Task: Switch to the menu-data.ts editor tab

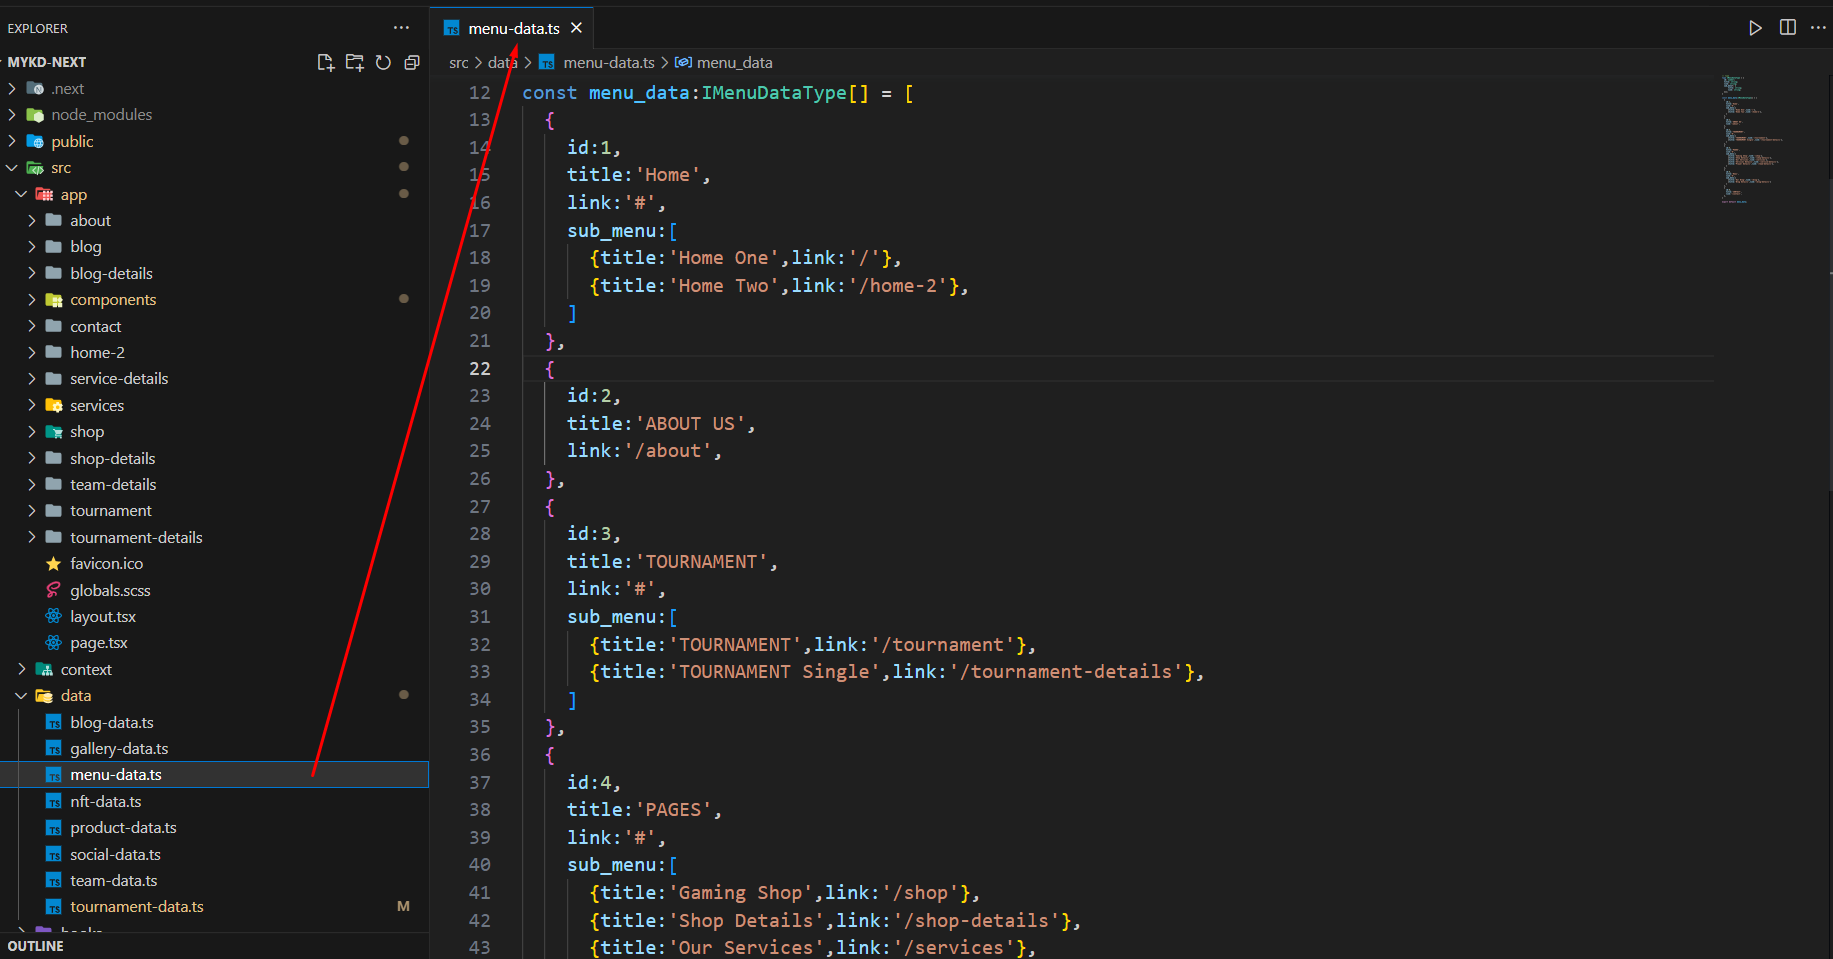Action: click(x=513, y=28)
